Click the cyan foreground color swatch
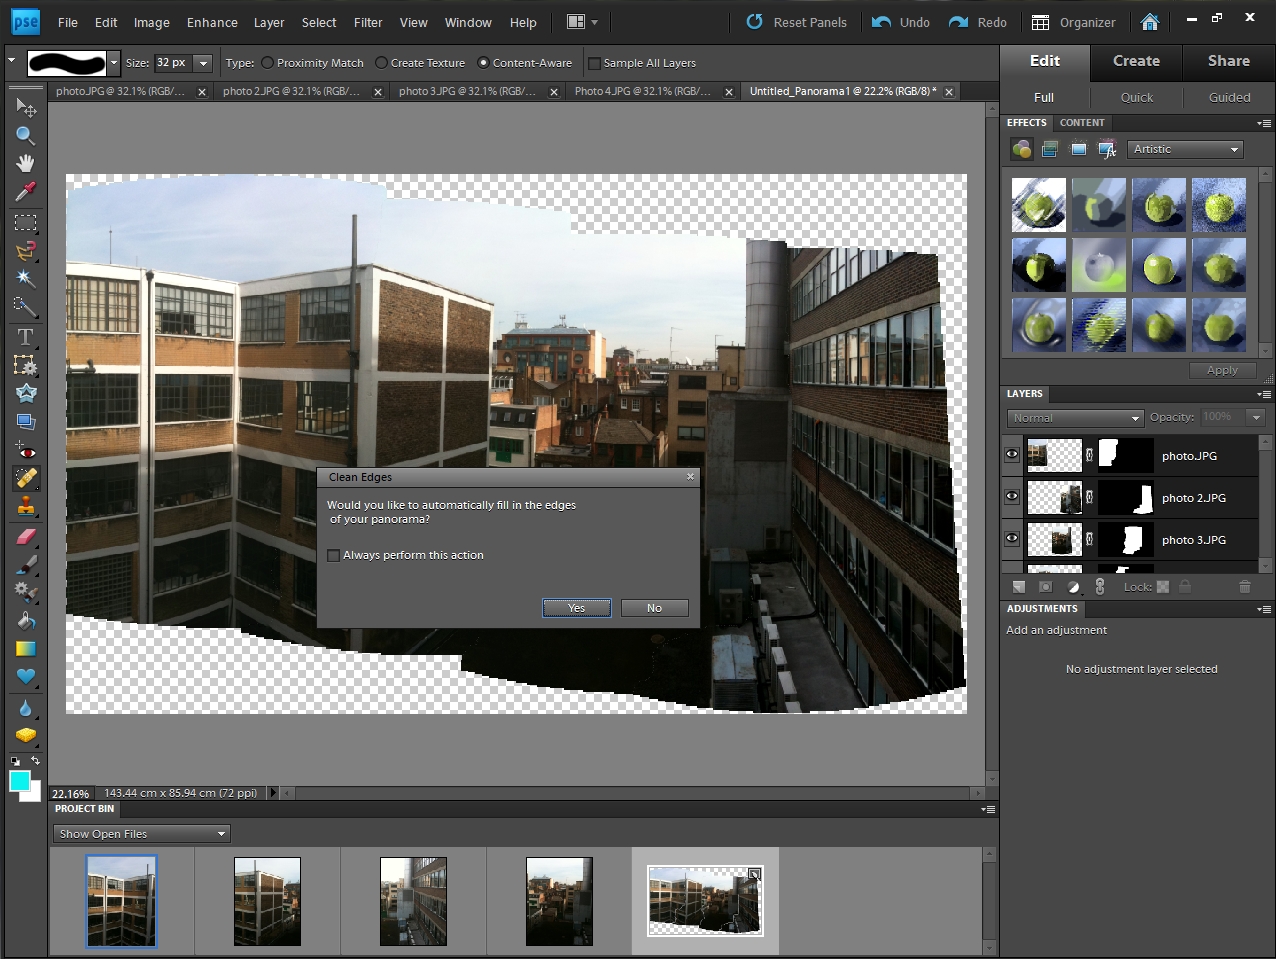The image size is (1276, 959). [x=19, y=781]
